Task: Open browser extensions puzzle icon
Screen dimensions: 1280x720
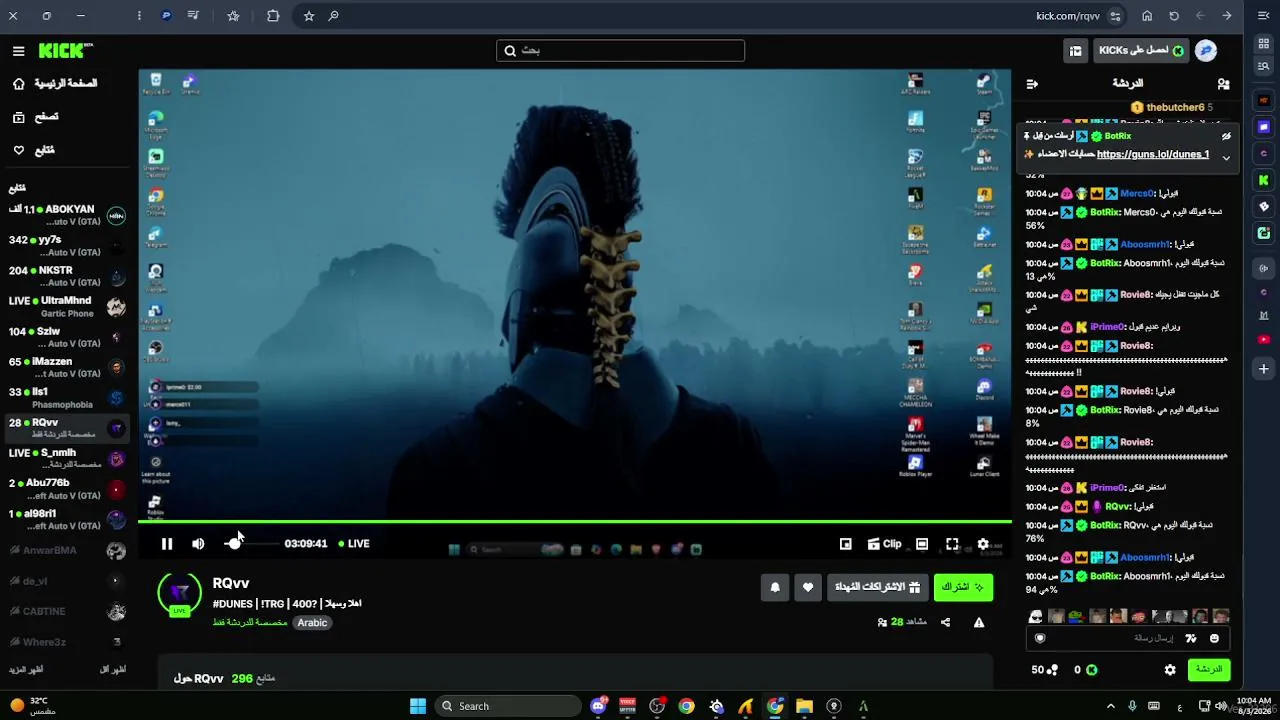Action: pyautogui.click(x=273, y=16)
